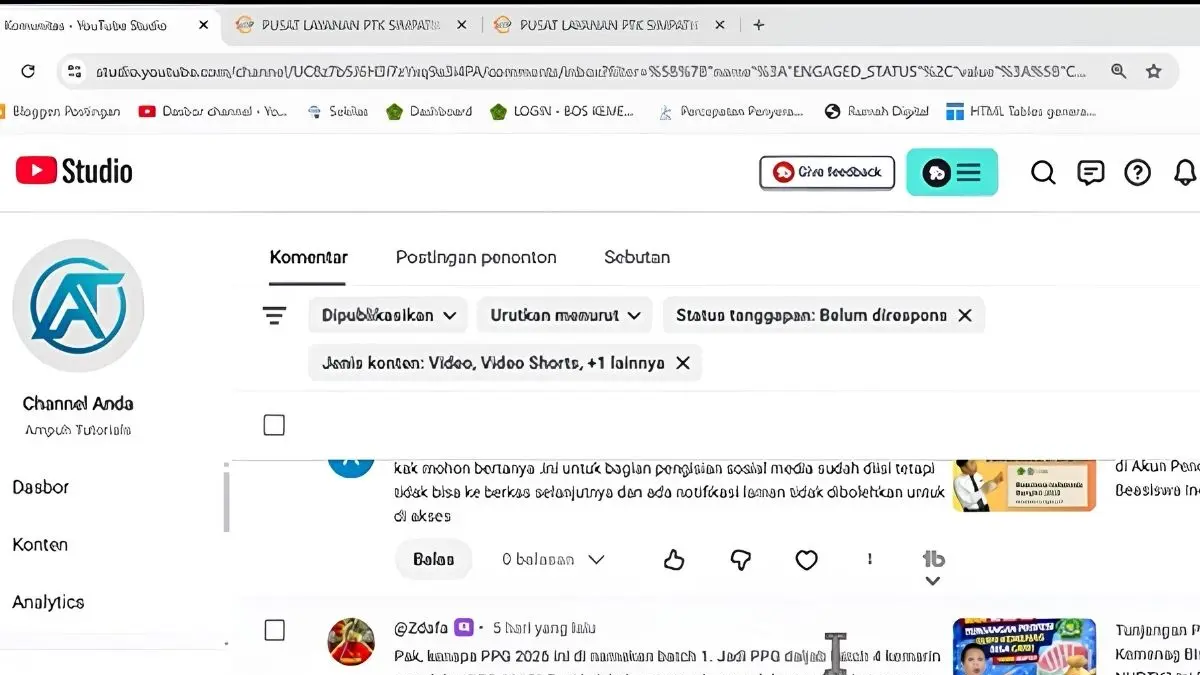Click the channel avatar logo in sidebar
This screenshot has width=1200, height=675.
[78, 306]
